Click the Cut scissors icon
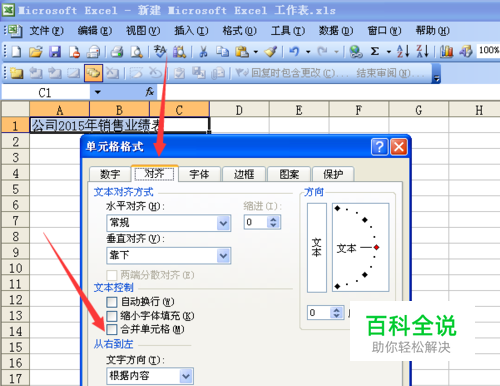The image size is (500, 386). 203,52
